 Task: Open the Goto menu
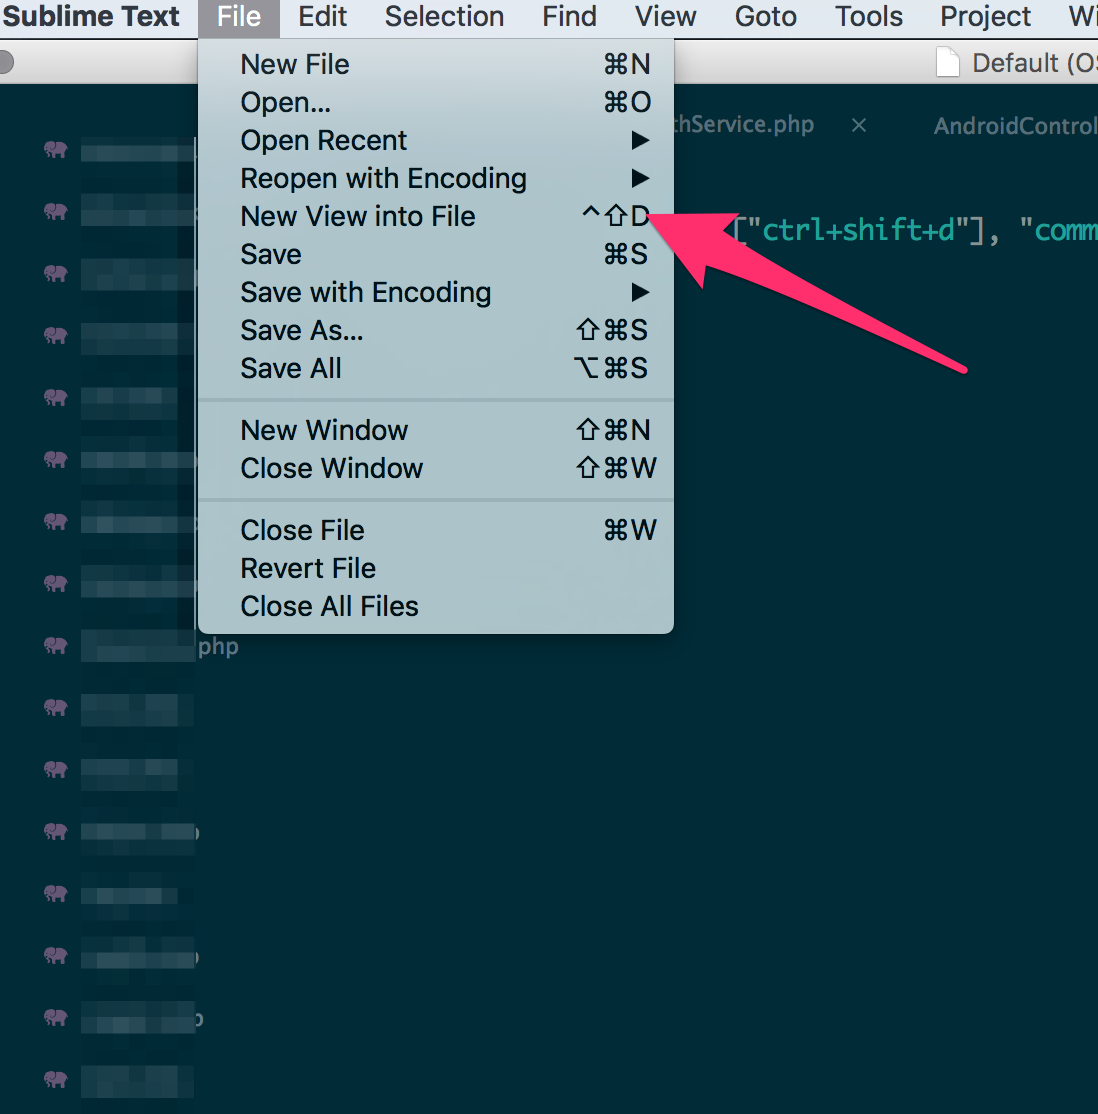click(x=765, y=16)
